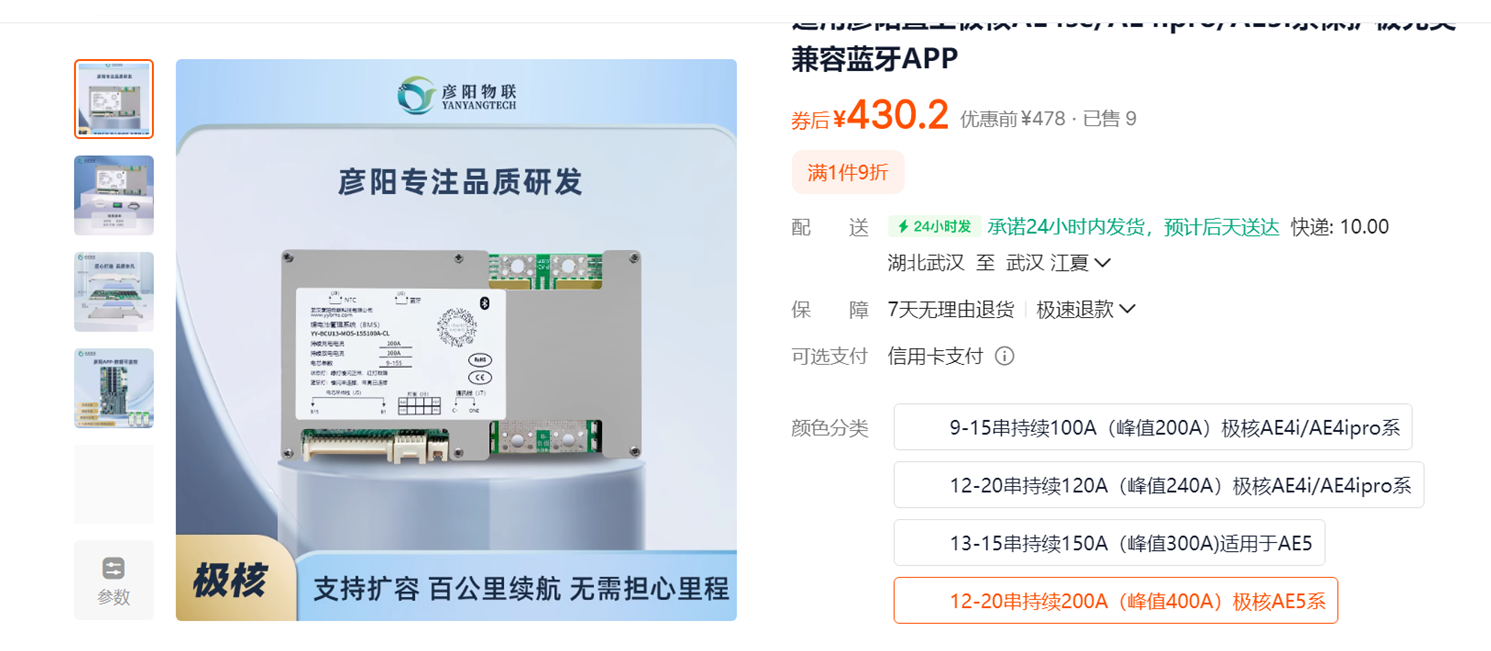Click the main 彦阳专注品质研发 product image

456,340
